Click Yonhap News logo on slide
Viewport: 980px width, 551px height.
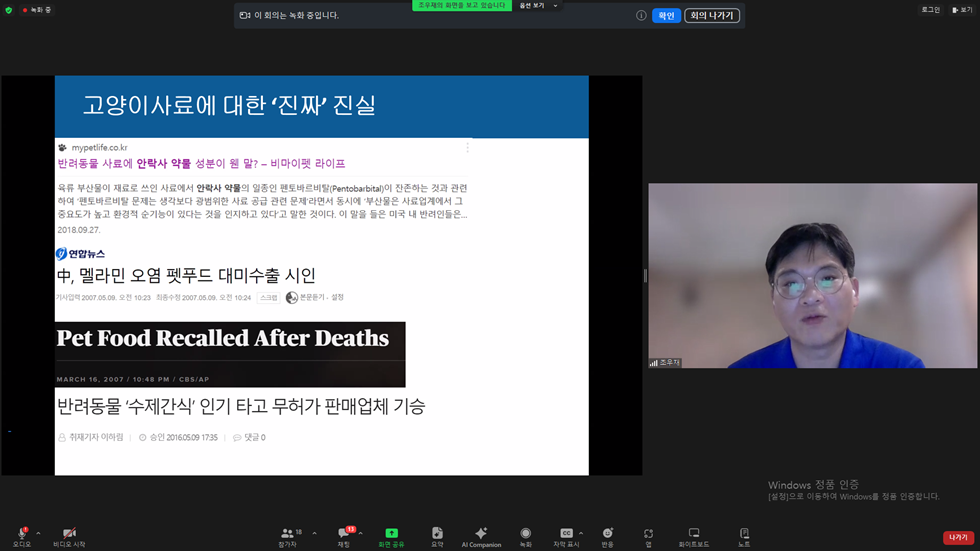(x=80, y=254)
